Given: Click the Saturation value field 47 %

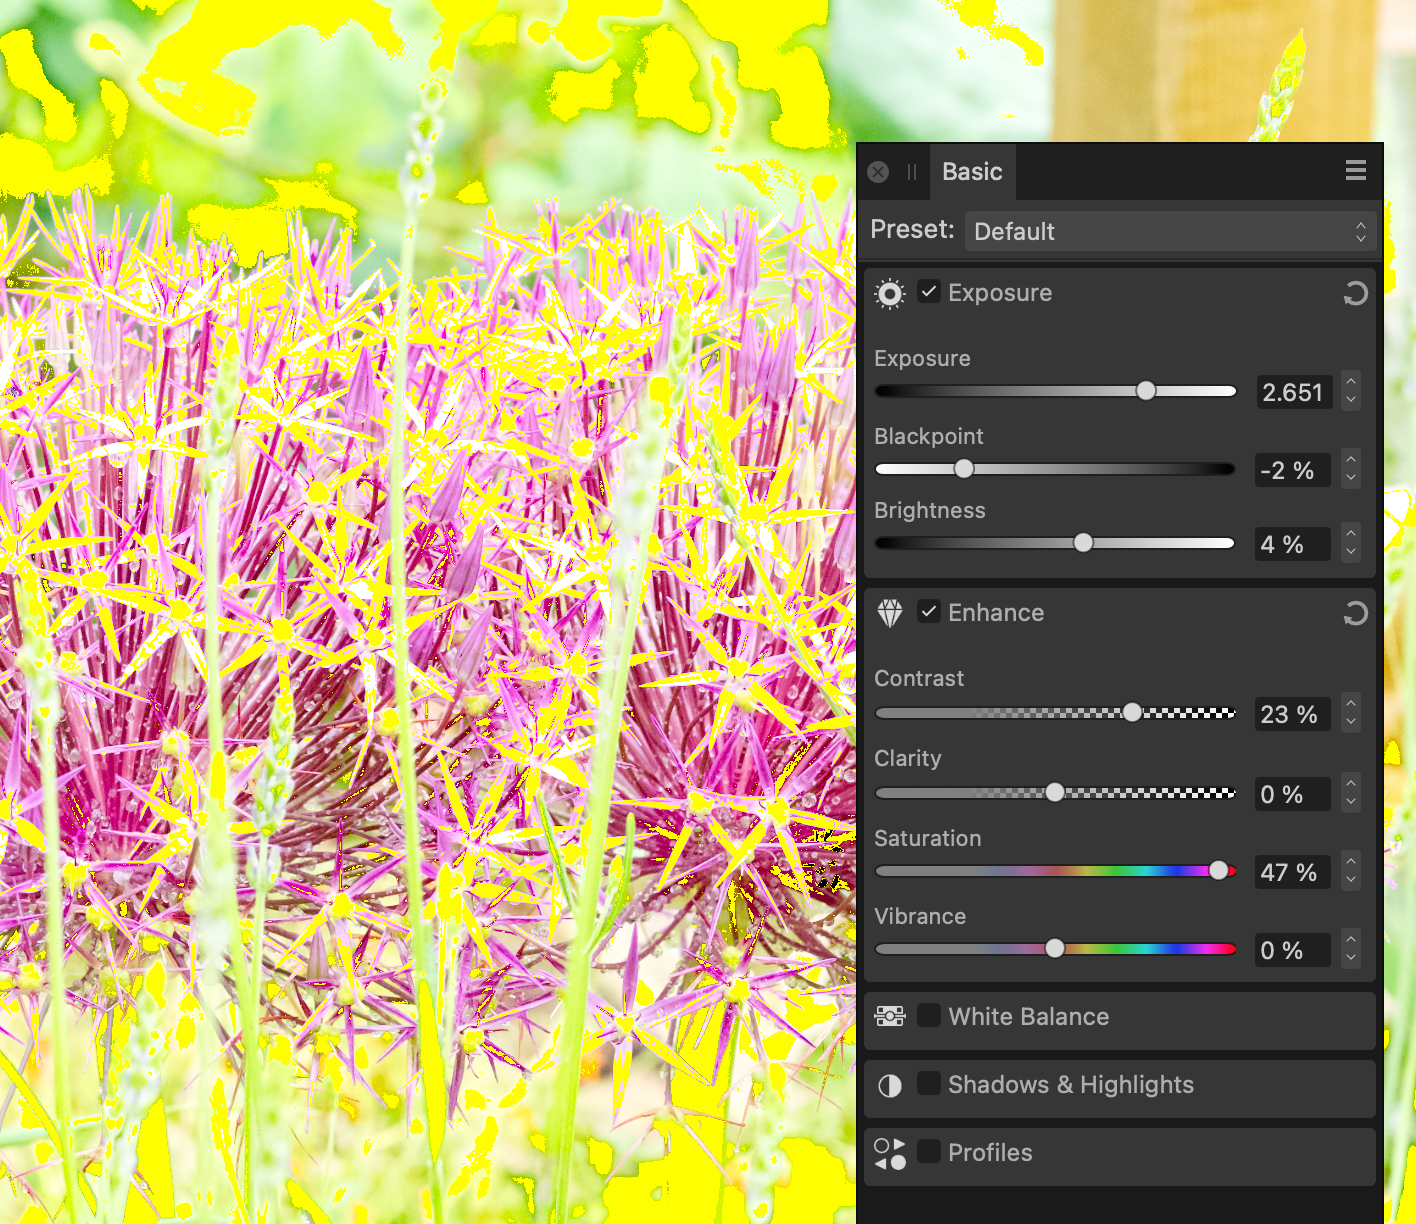Looking at the screenshot, I should pos(1293,872).
